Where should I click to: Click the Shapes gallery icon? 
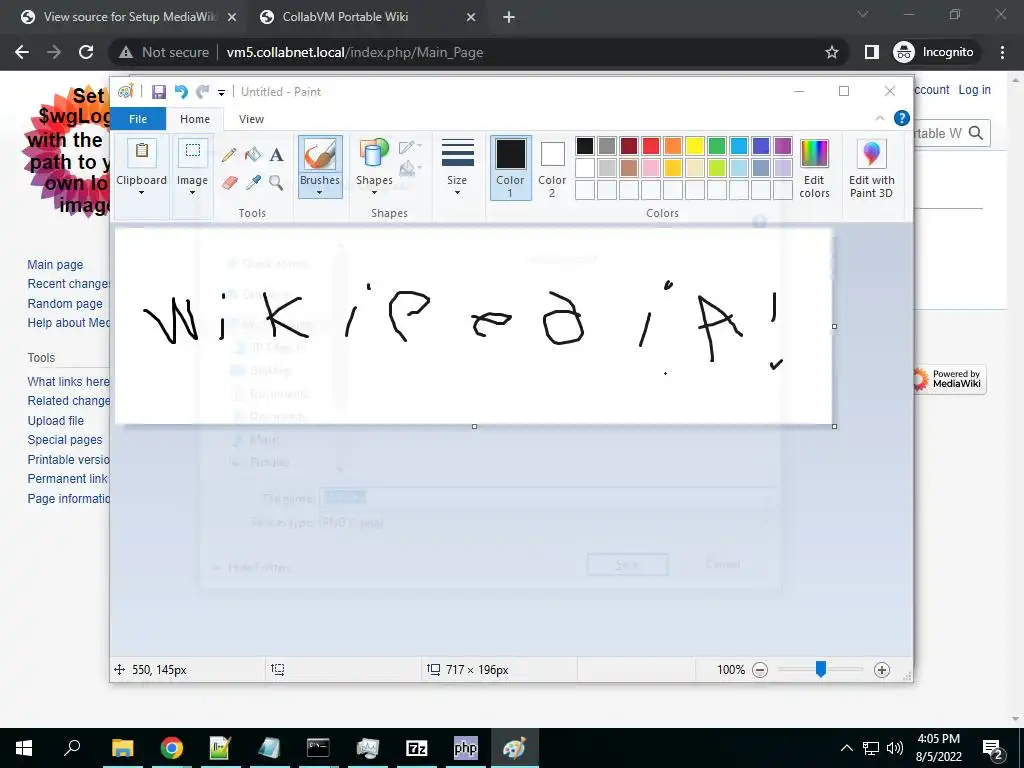click(374, 153)
